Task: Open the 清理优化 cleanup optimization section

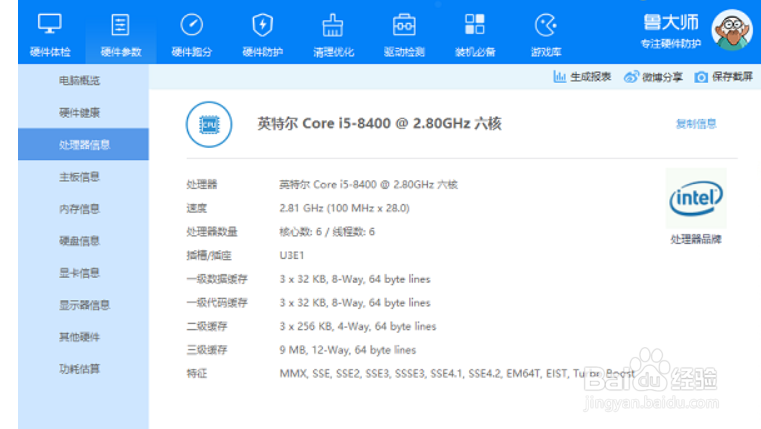Action: click(333, 34)
